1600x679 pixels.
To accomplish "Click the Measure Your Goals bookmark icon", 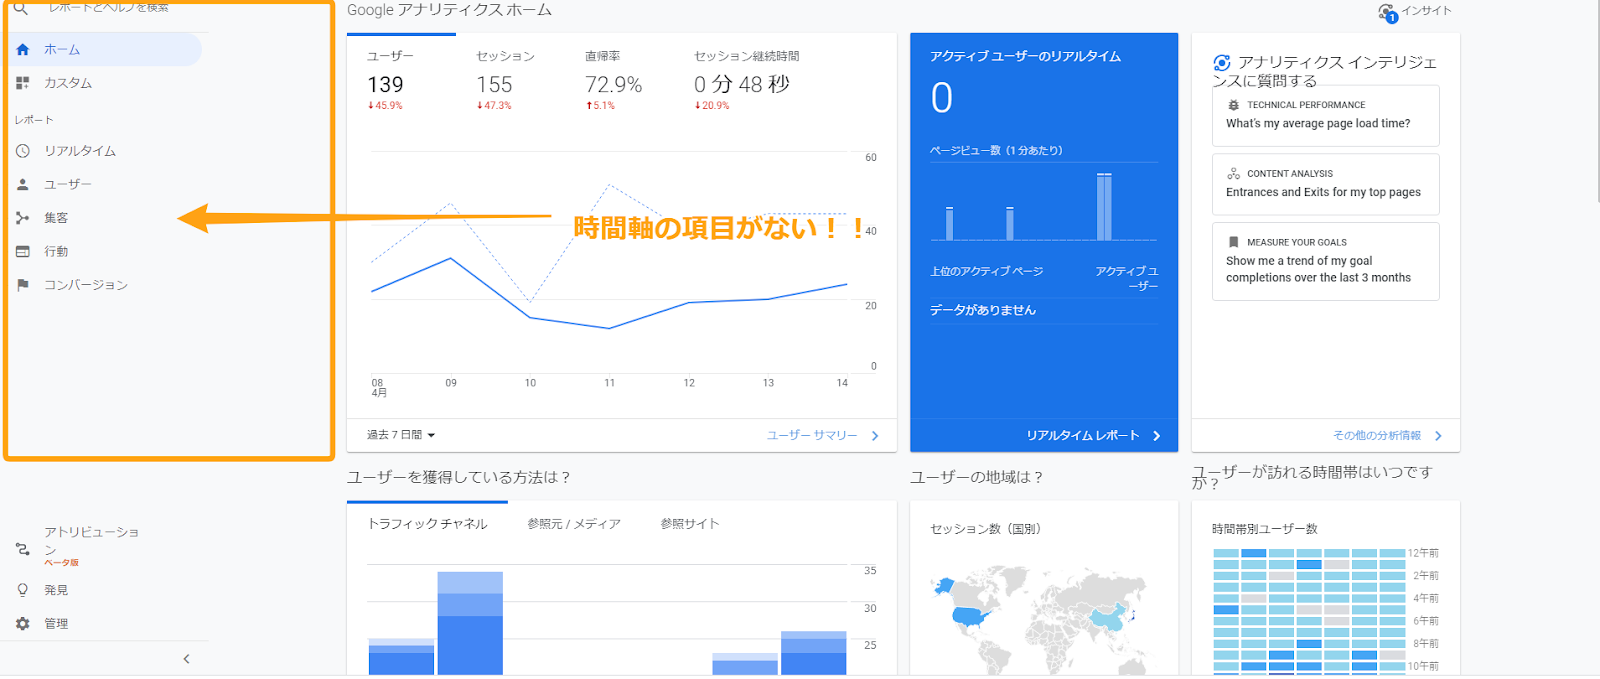I will 1233,242.
